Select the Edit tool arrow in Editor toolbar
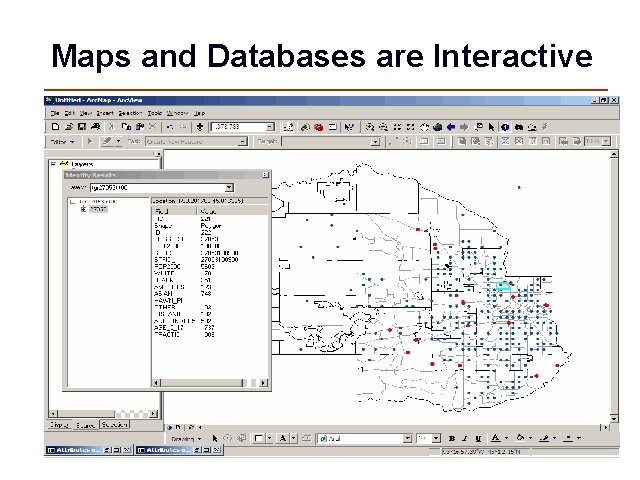This screenshot has width=640, height=480. [x=90, y=142]
